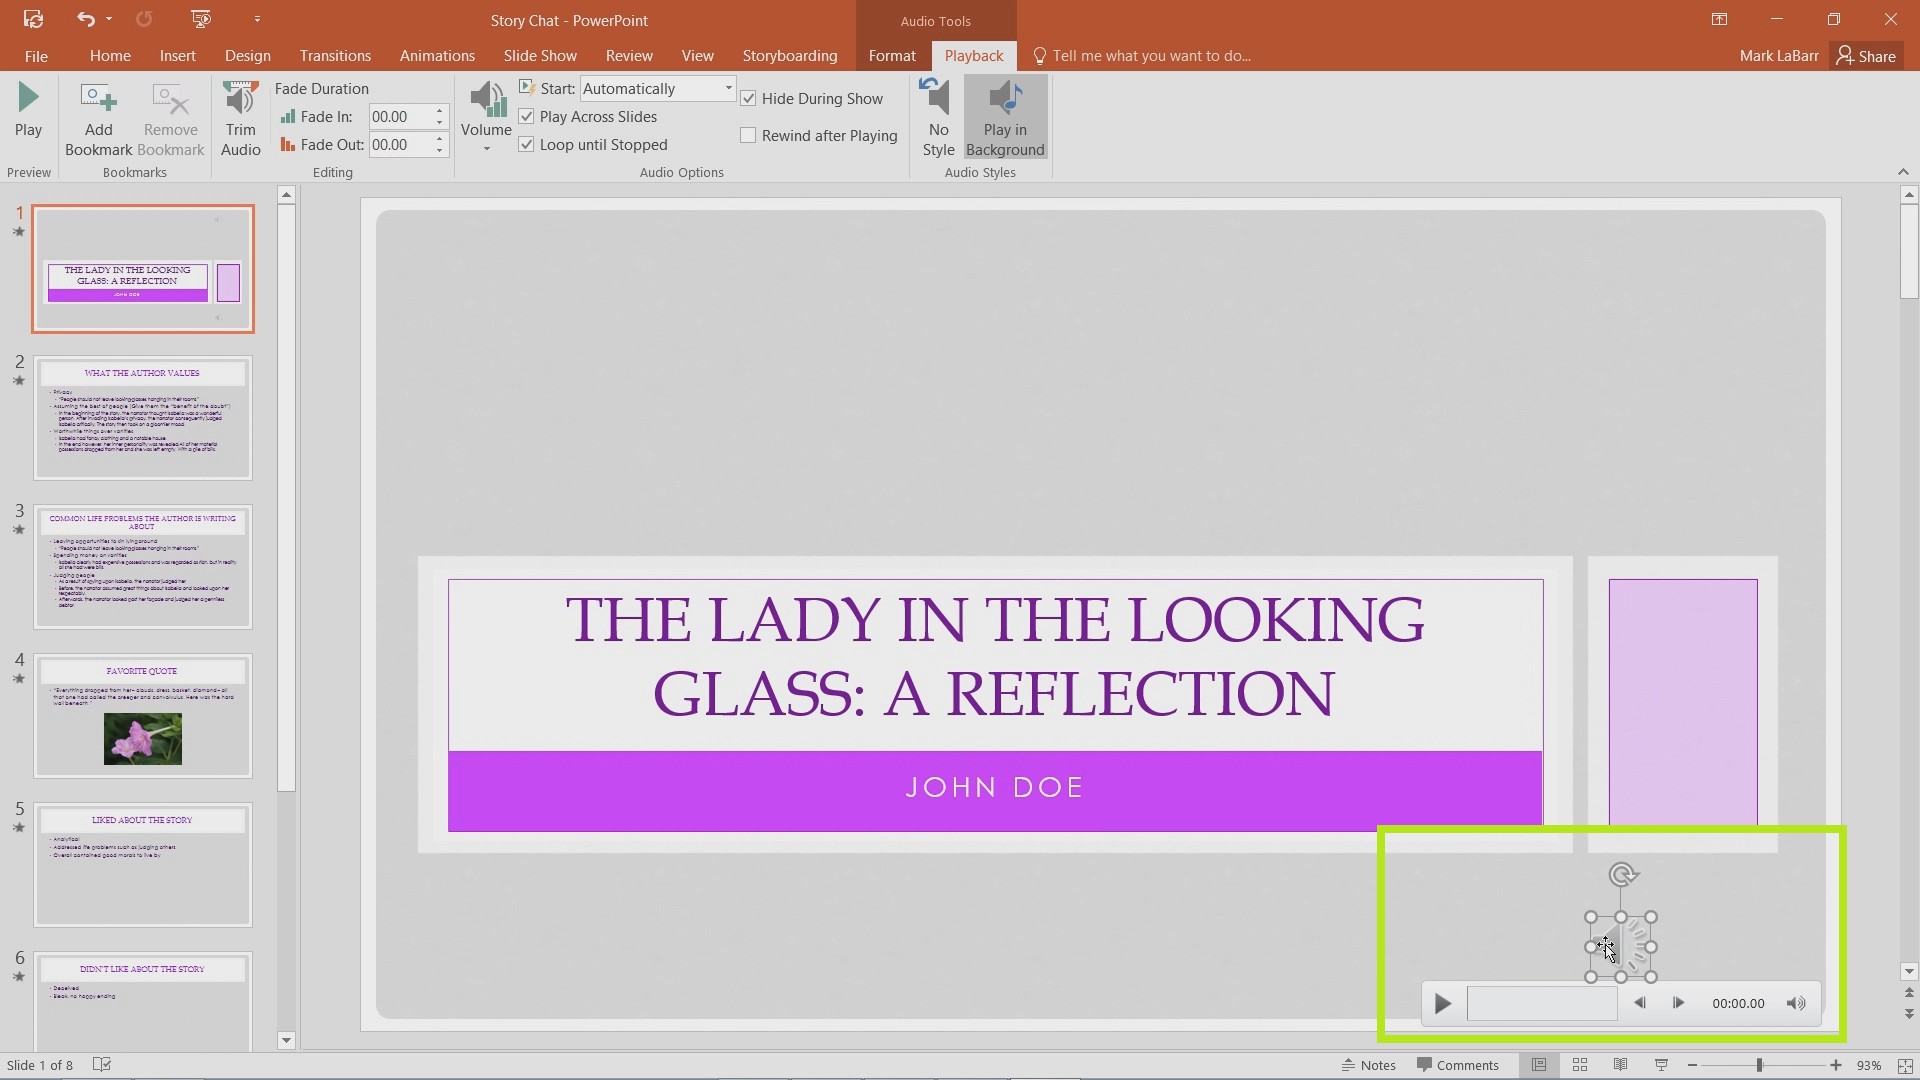Viewport: 1920px width, 1080px height.
Task: Toggle Rewind after Playing checkbox
Action: [x=749, y=135]
